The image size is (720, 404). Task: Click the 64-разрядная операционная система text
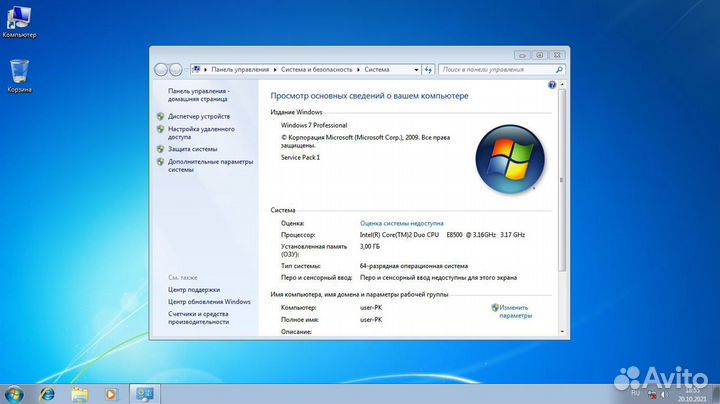[414, 266]
